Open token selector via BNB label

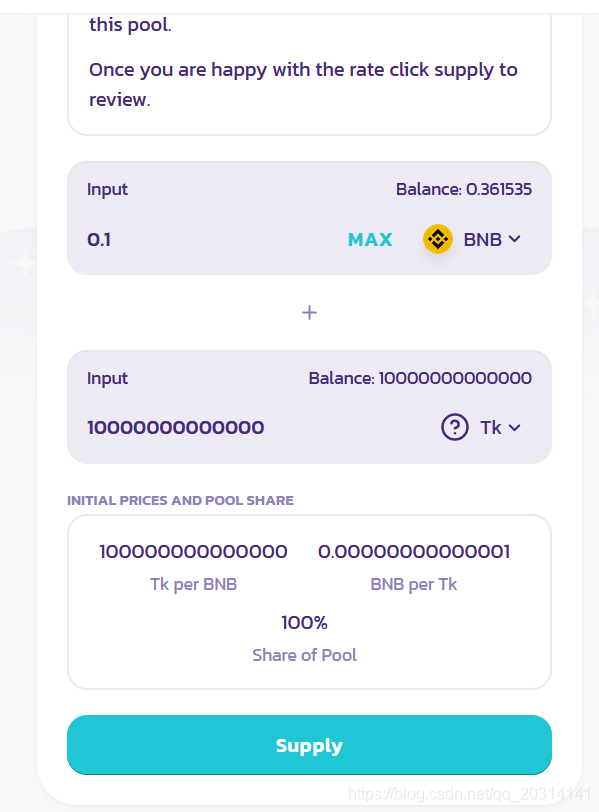(483, 239)
